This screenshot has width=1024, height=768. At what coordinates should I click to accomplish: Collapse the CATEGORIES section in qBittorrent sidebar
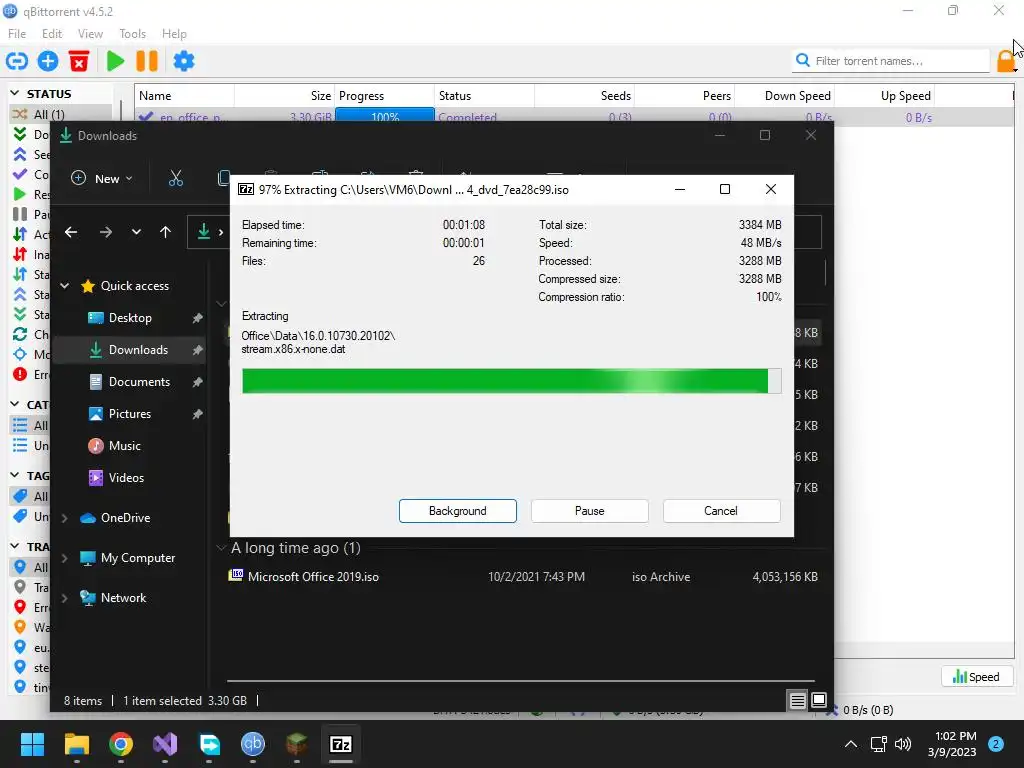click(x=15, y=404)
